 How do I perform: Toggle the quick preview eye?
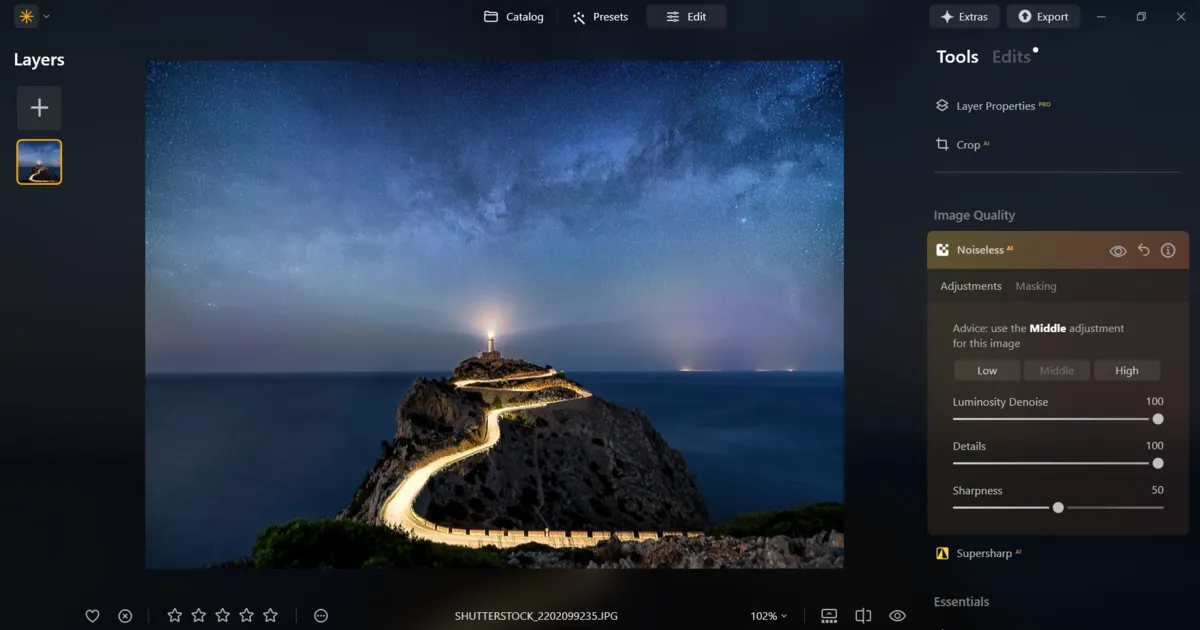click(896, 616)
